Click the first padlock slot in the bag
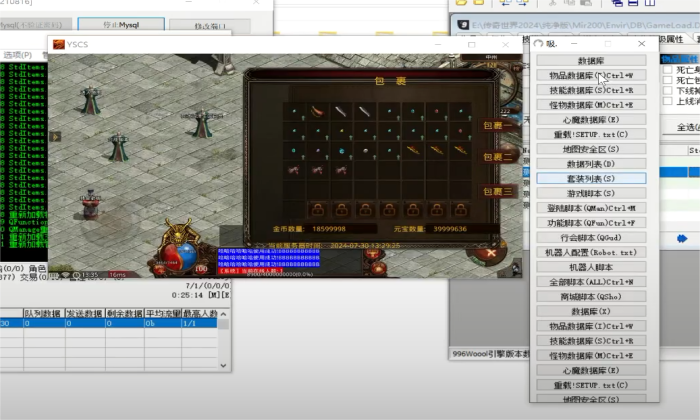 tap(316, 209)
